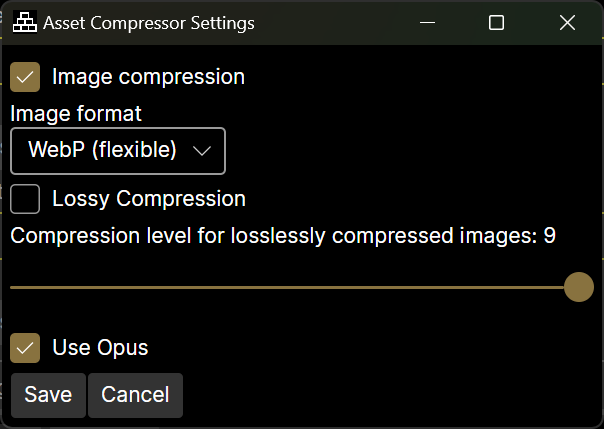Enable the Lossy Compression checkbox
Image resolution: width=604 pixels, height=429 pixels.
(x=25, y=198)
